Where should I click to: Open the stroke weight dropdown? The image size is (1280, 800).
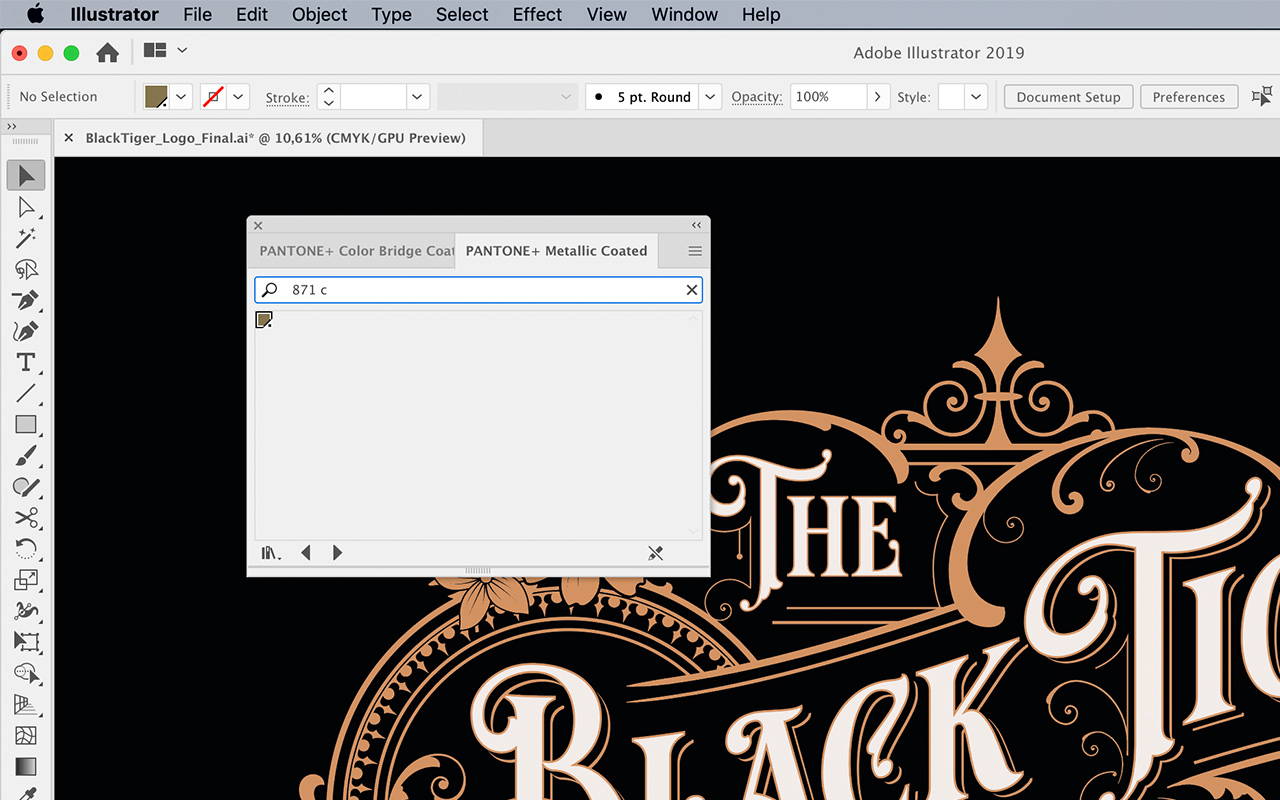pyautogui.click(x=418, y=97)
